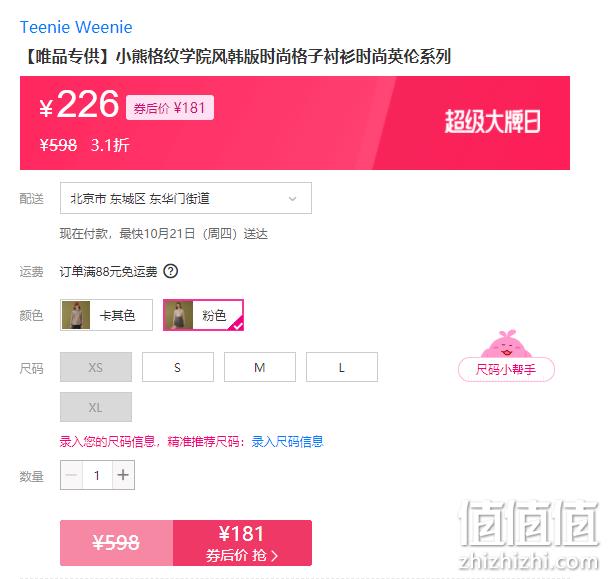Click the chevron arrow in the address box
The image size is (608, 579).
(x=292, y=199)
